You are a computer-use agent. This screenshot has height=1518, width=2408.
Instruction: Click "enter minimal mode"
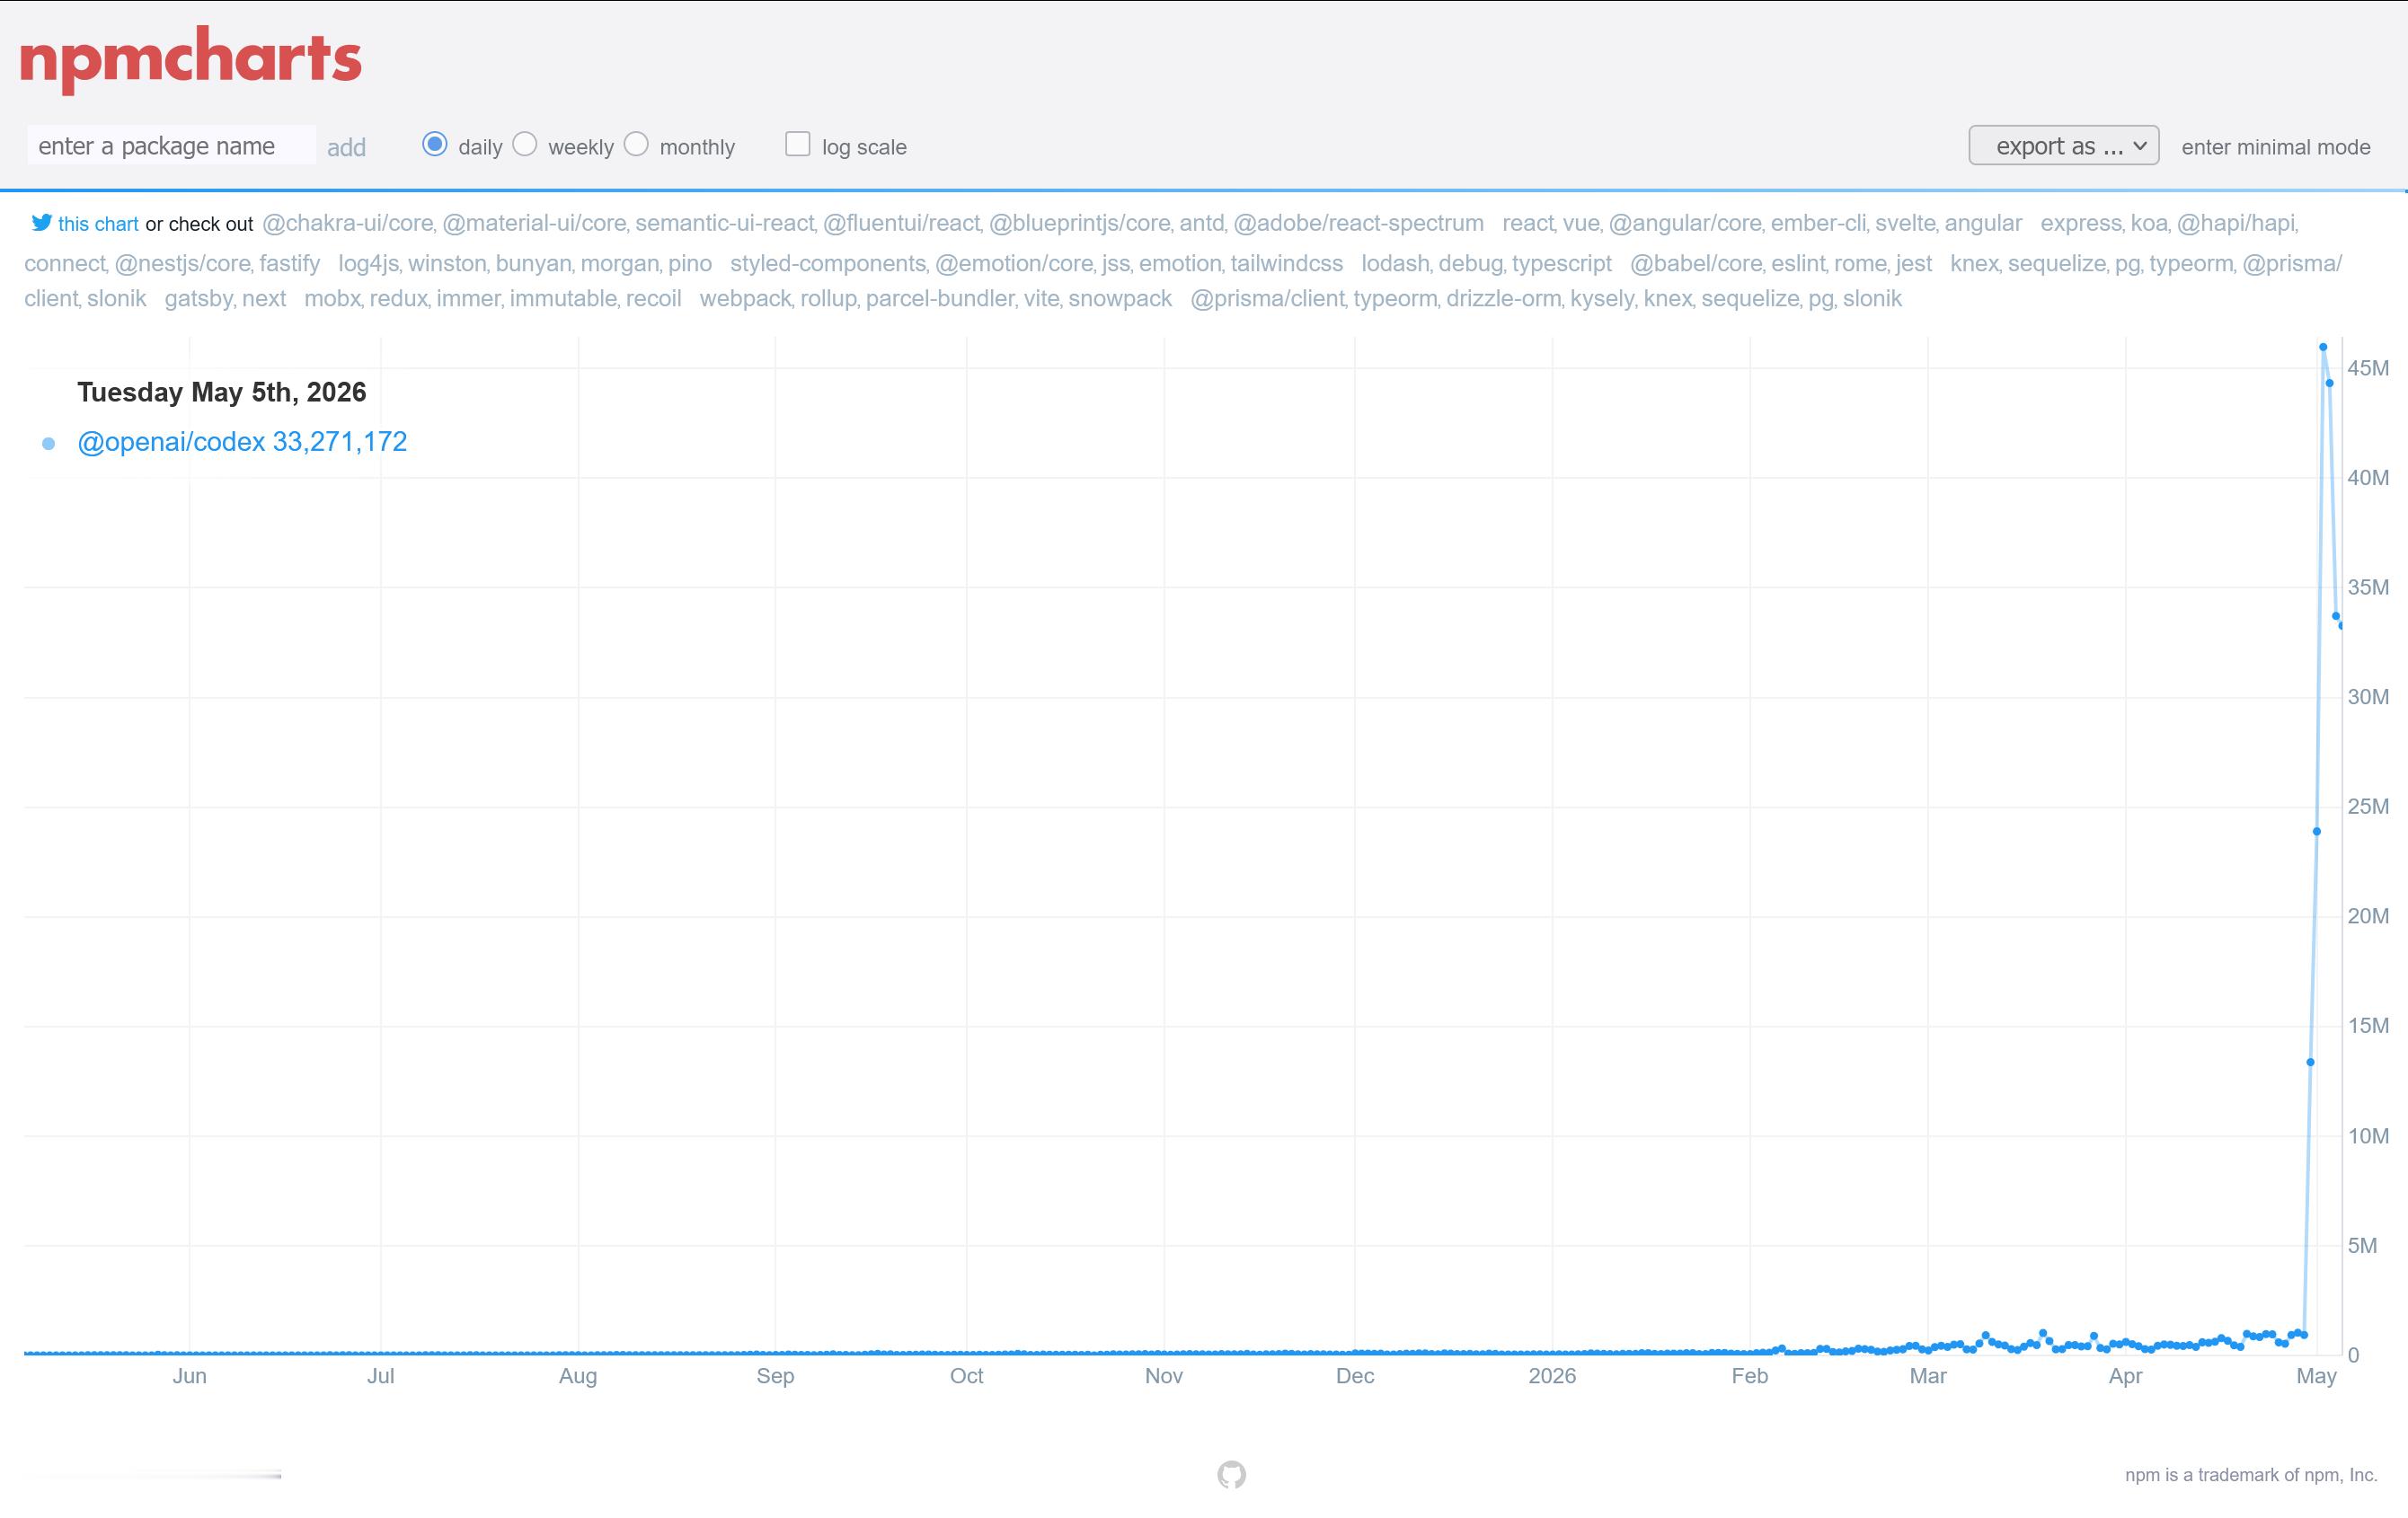[2276, 147]
